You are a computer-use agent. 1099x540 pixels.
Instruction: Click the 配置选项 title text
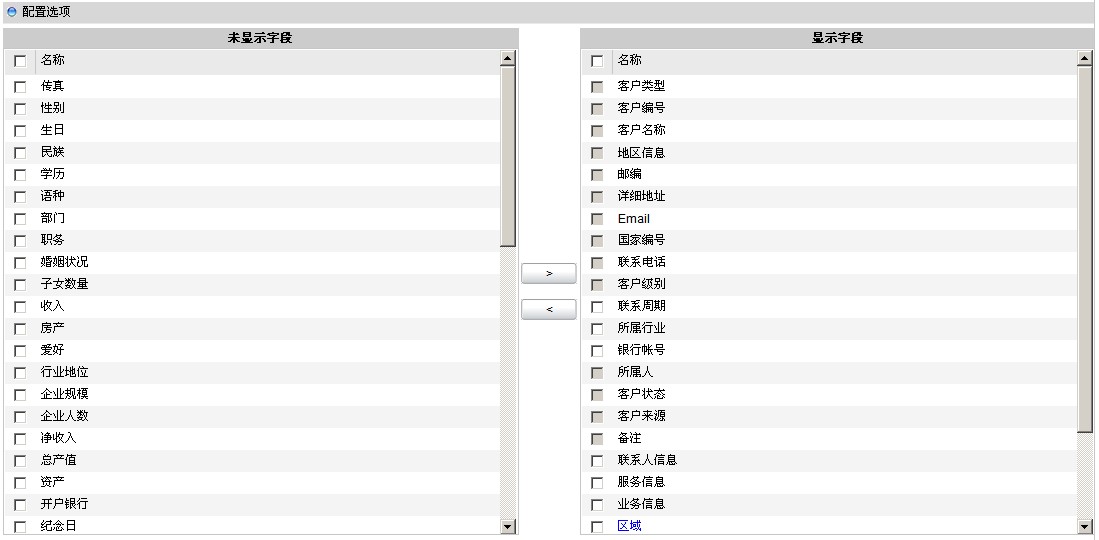[x=46, y=12]
